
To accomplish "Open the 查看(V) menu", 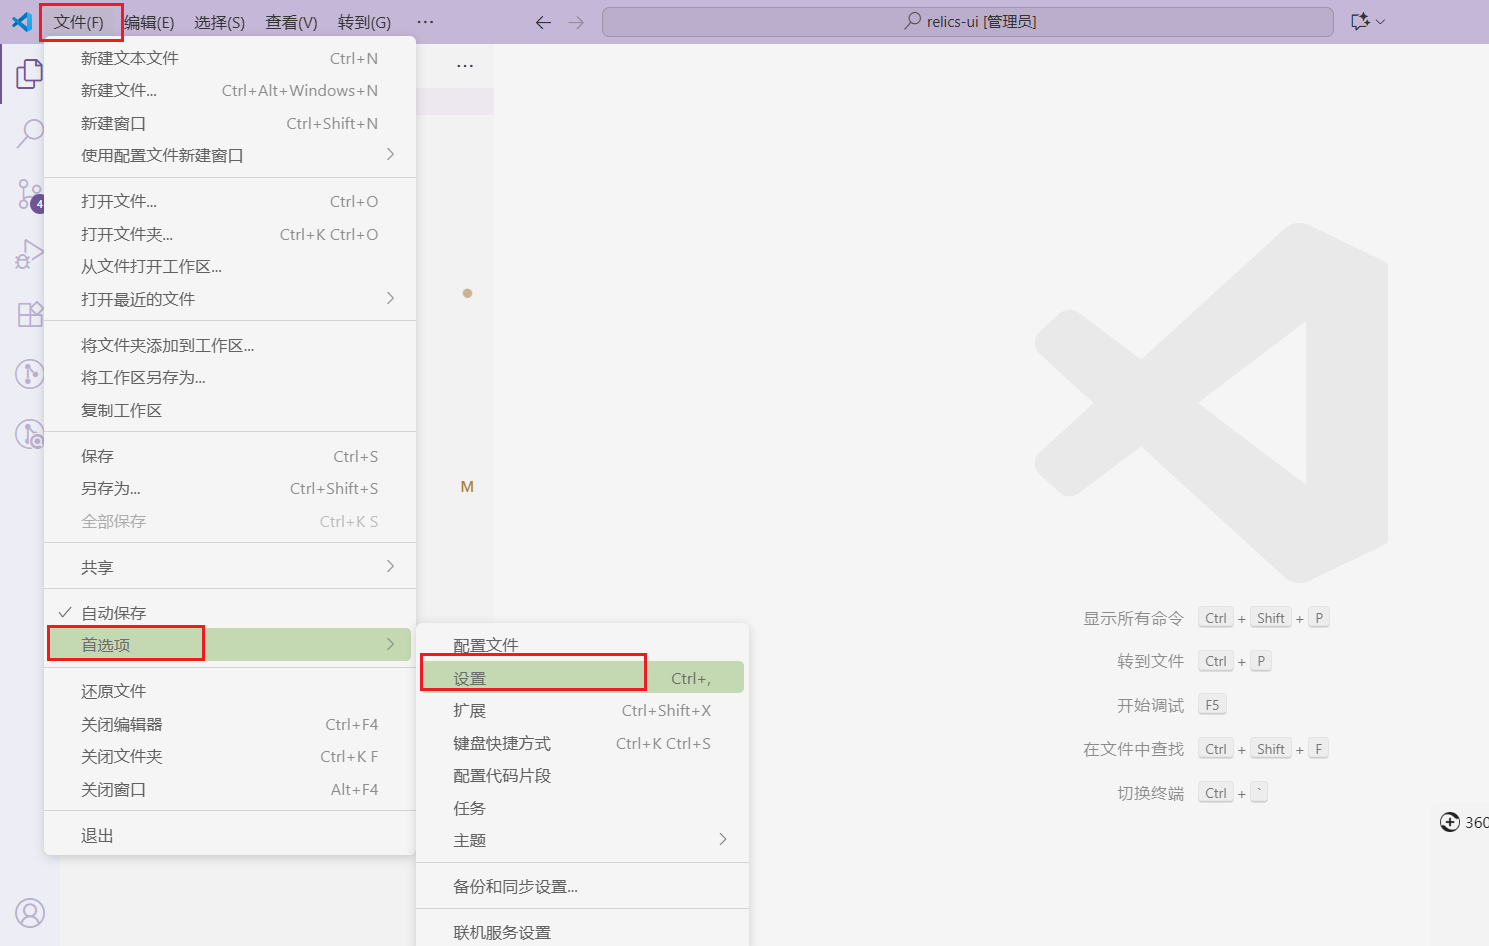I will pos(291,22).
